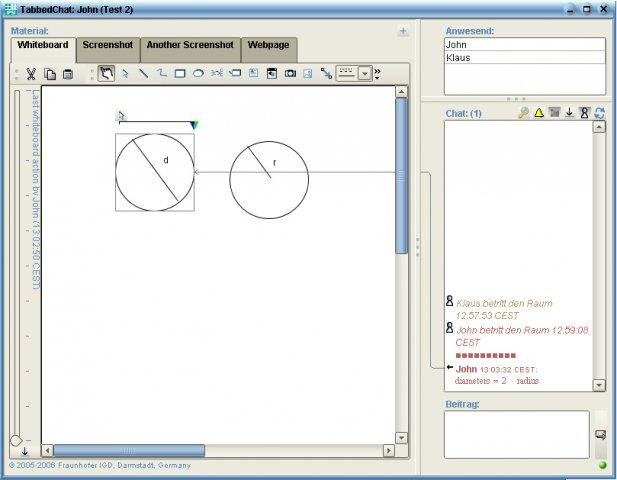Toggle the hand selection tool

click(x=106, y=73)
